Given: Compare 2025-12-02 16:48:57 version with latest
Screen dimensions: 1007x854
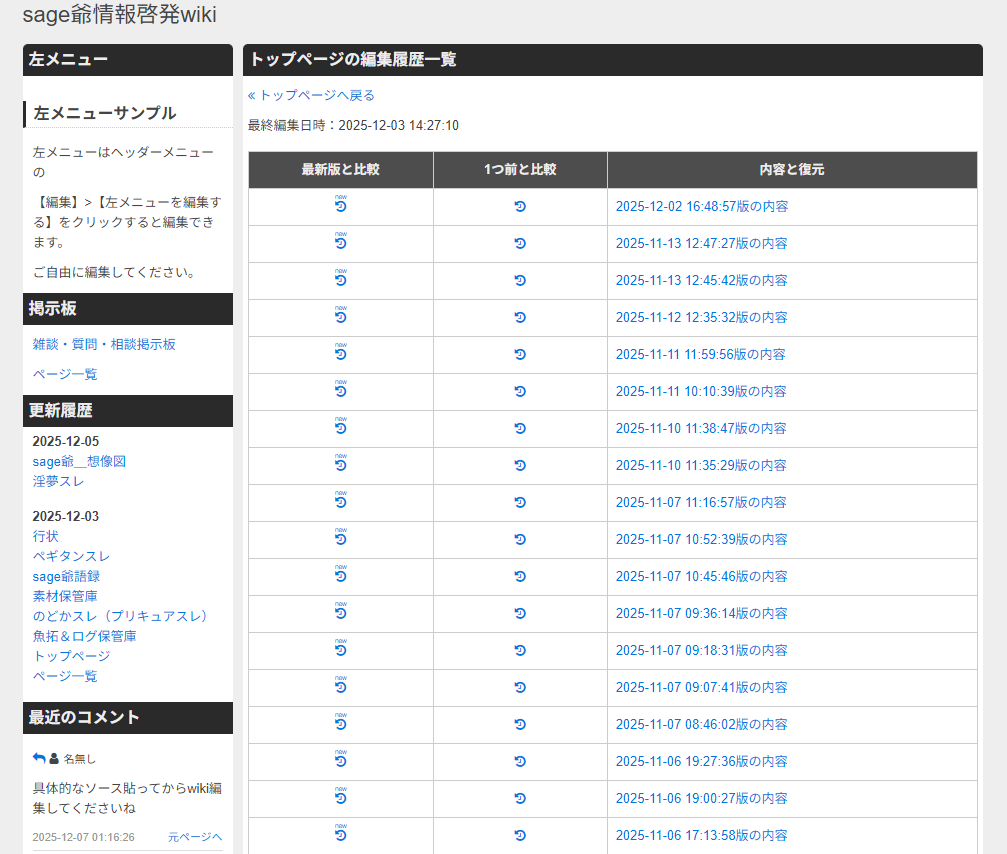Looking at the screenshot, I should 340,206.
